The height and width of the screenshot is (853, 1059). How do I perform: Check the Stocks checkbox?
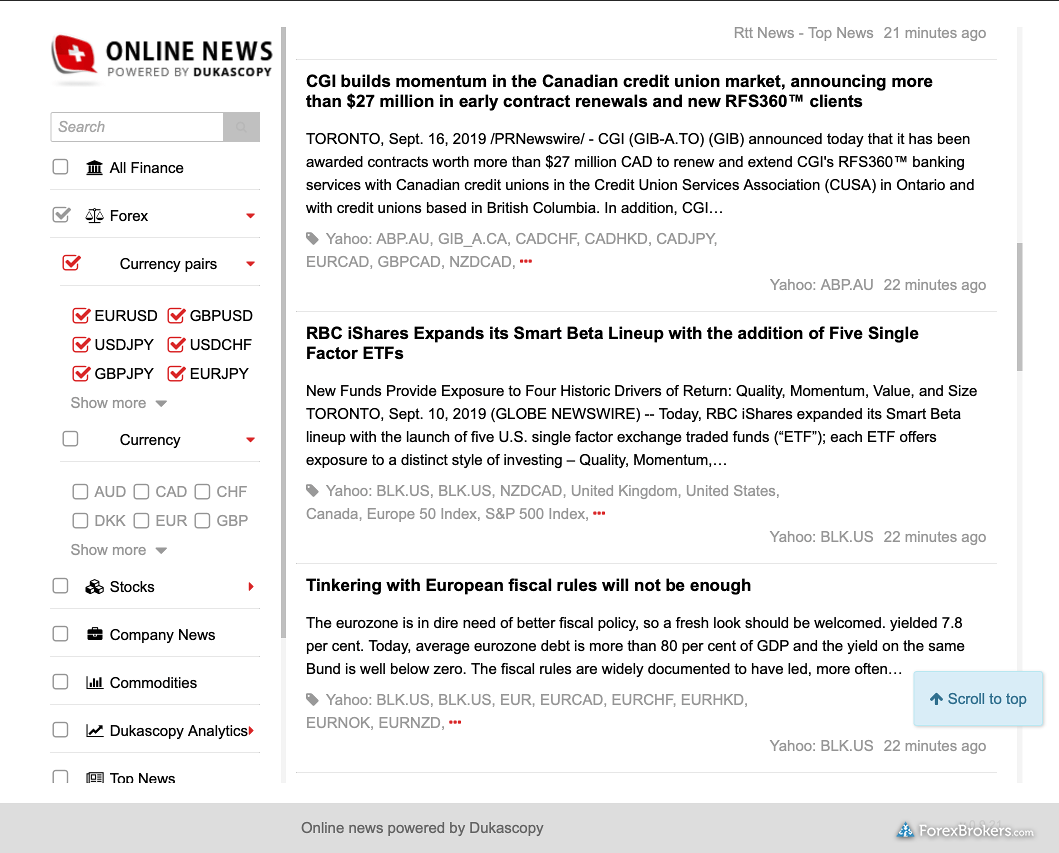(61, 586)
